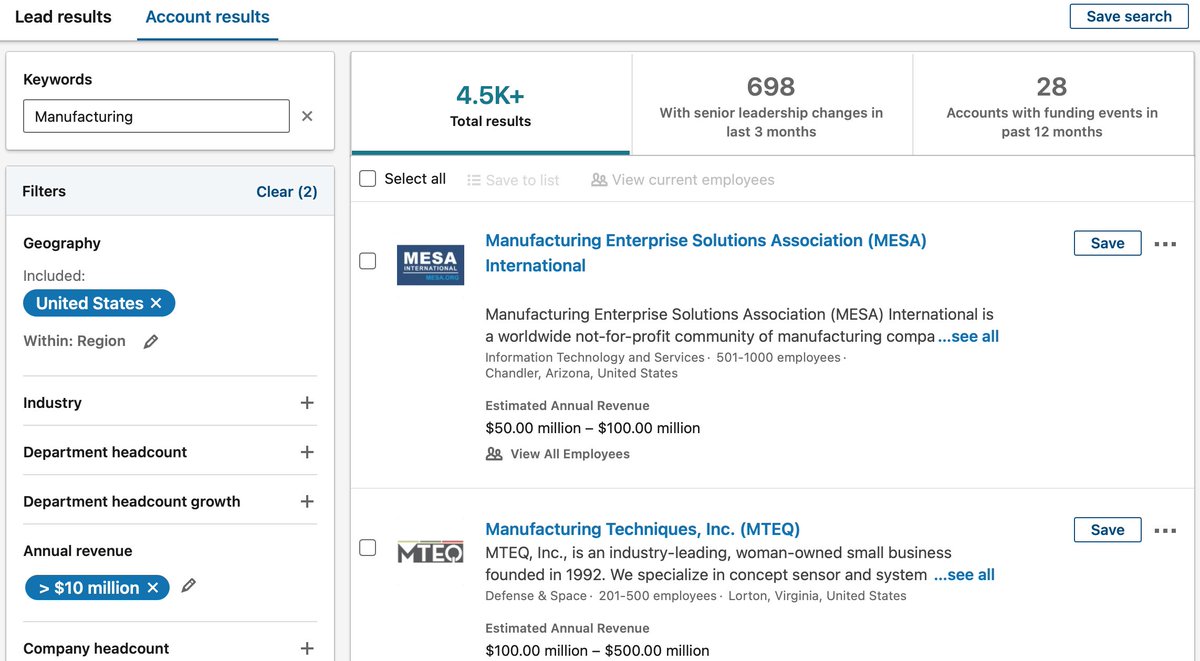This screenshot has width=1200, height=661.
Task: Select the 4.5K+ Total results tab
Action: pos(490,104)
